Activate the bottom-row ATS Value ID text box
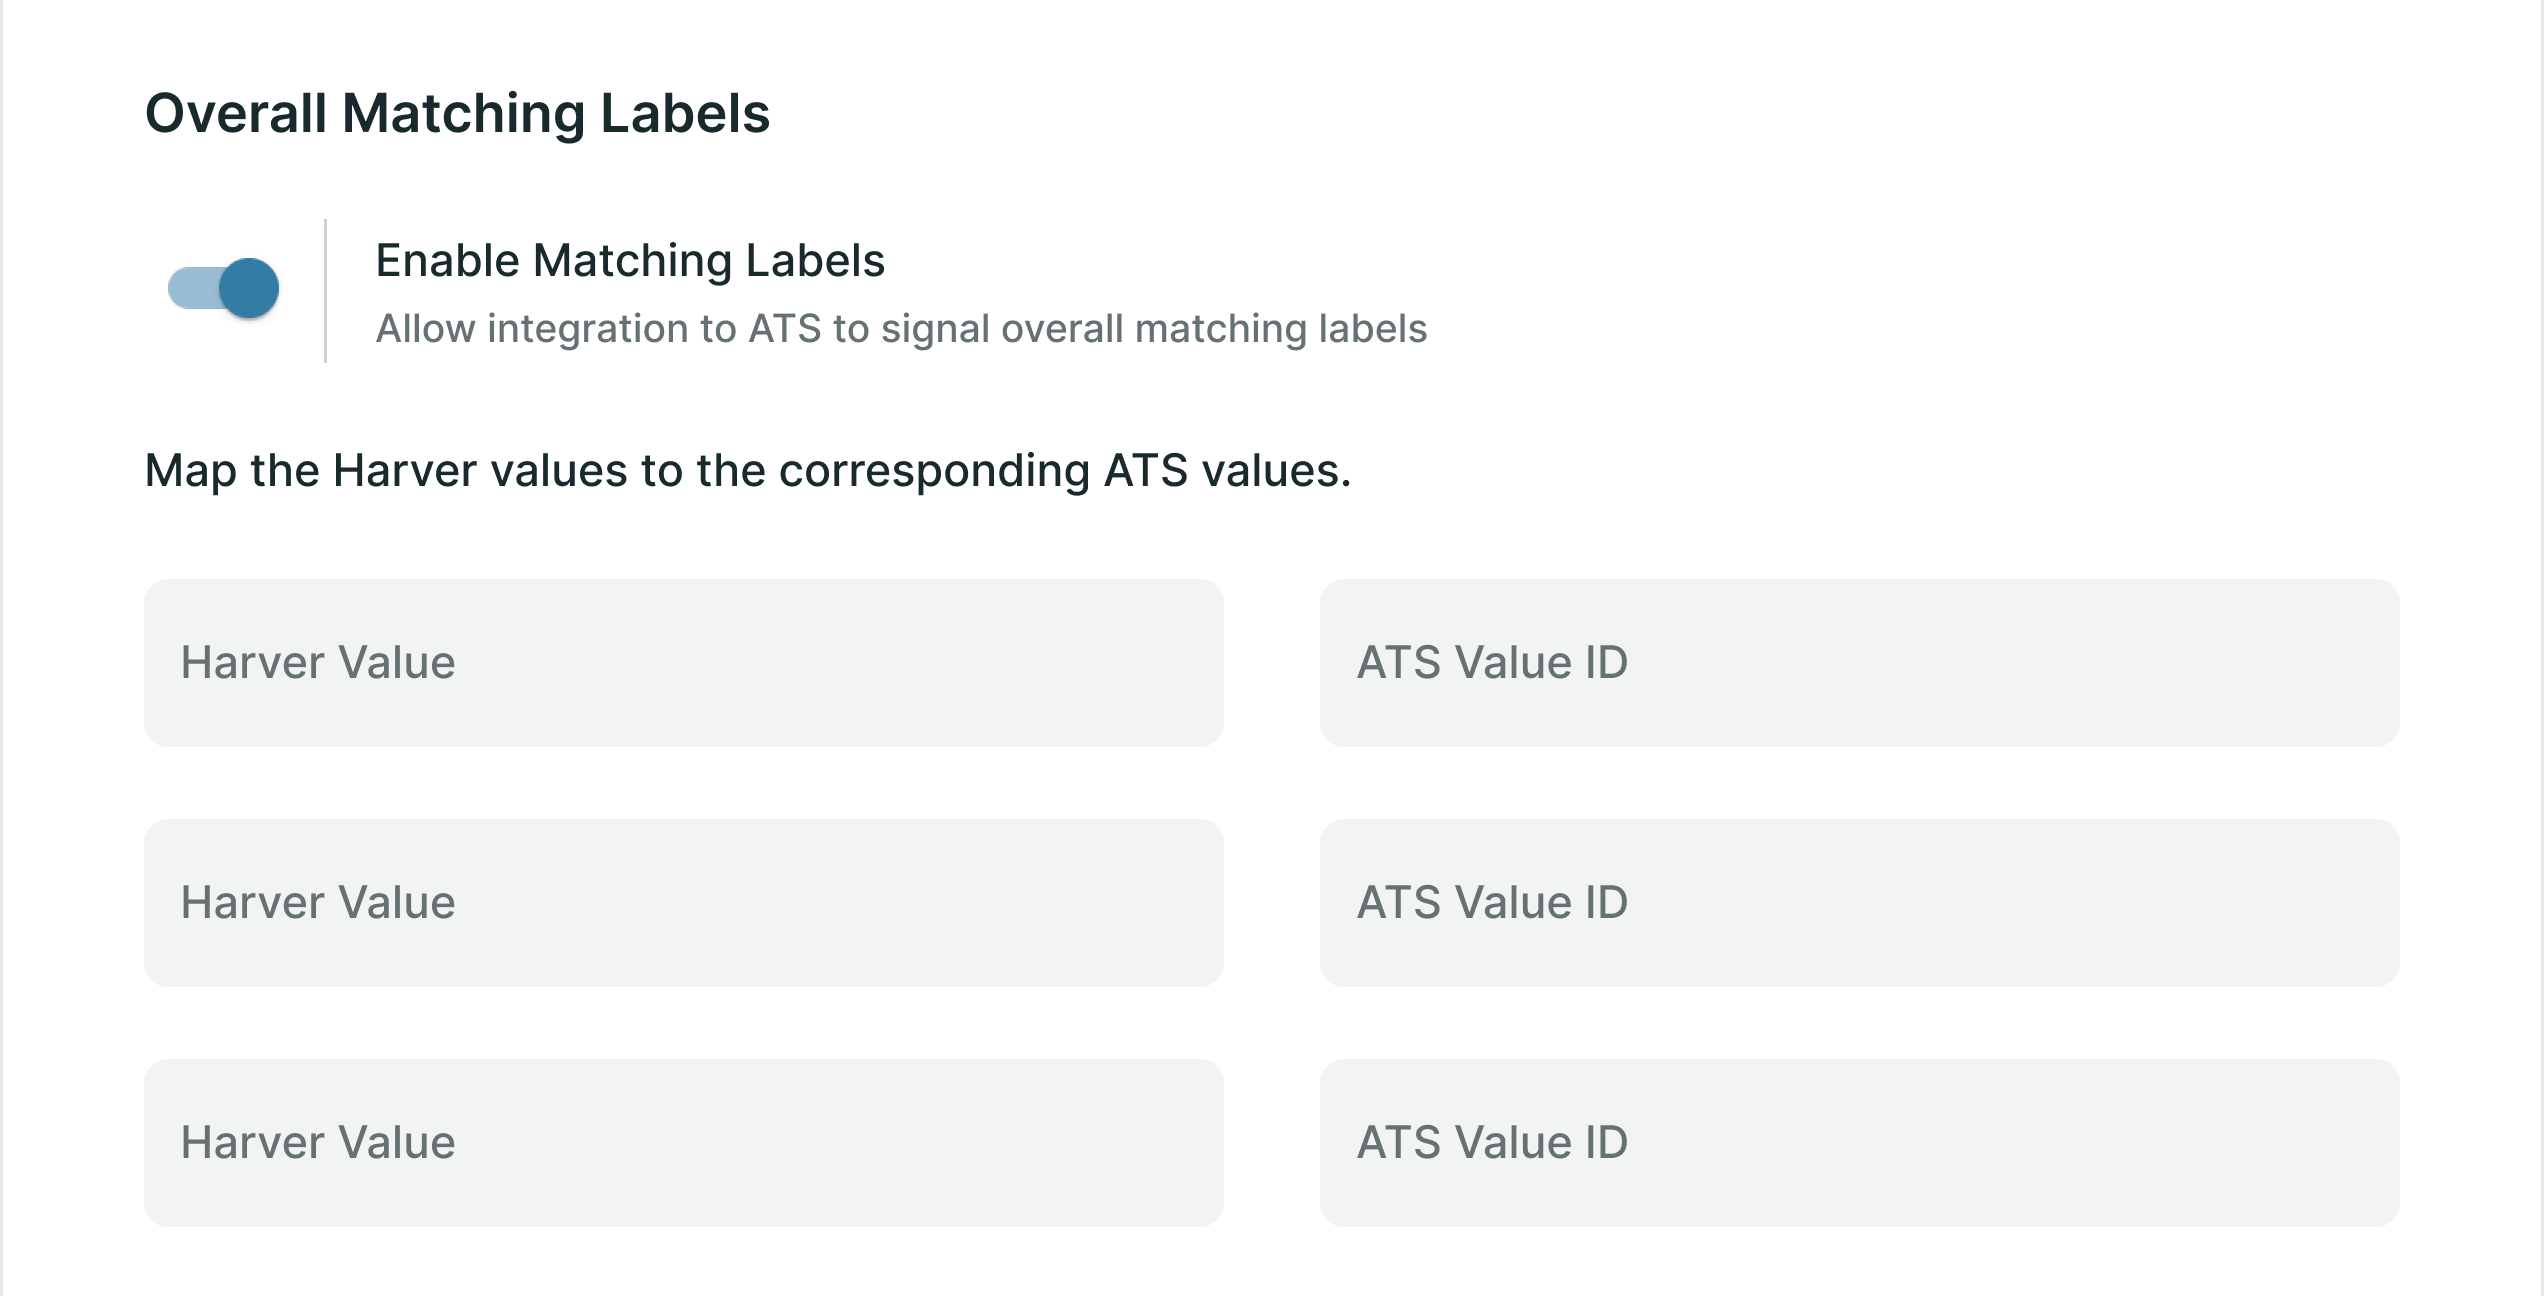Image resolution: width=2544 pixels, height=1296 pixels. coord(1859,1143)
